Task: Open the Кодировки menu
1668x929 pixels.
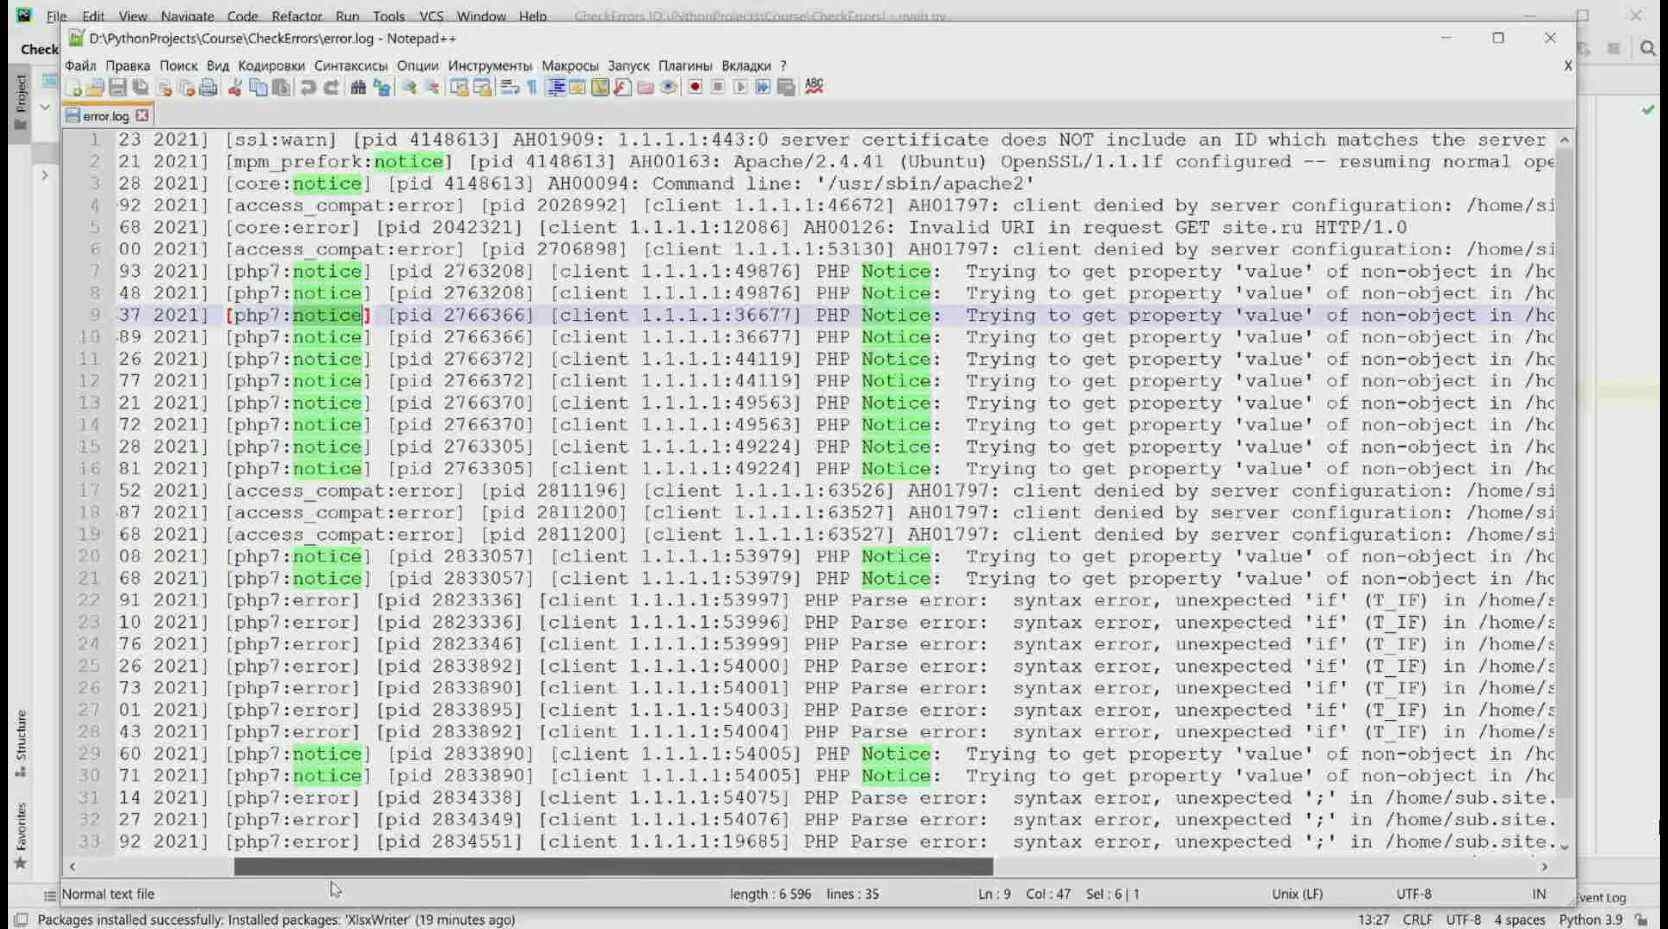Action: point(271,65)
